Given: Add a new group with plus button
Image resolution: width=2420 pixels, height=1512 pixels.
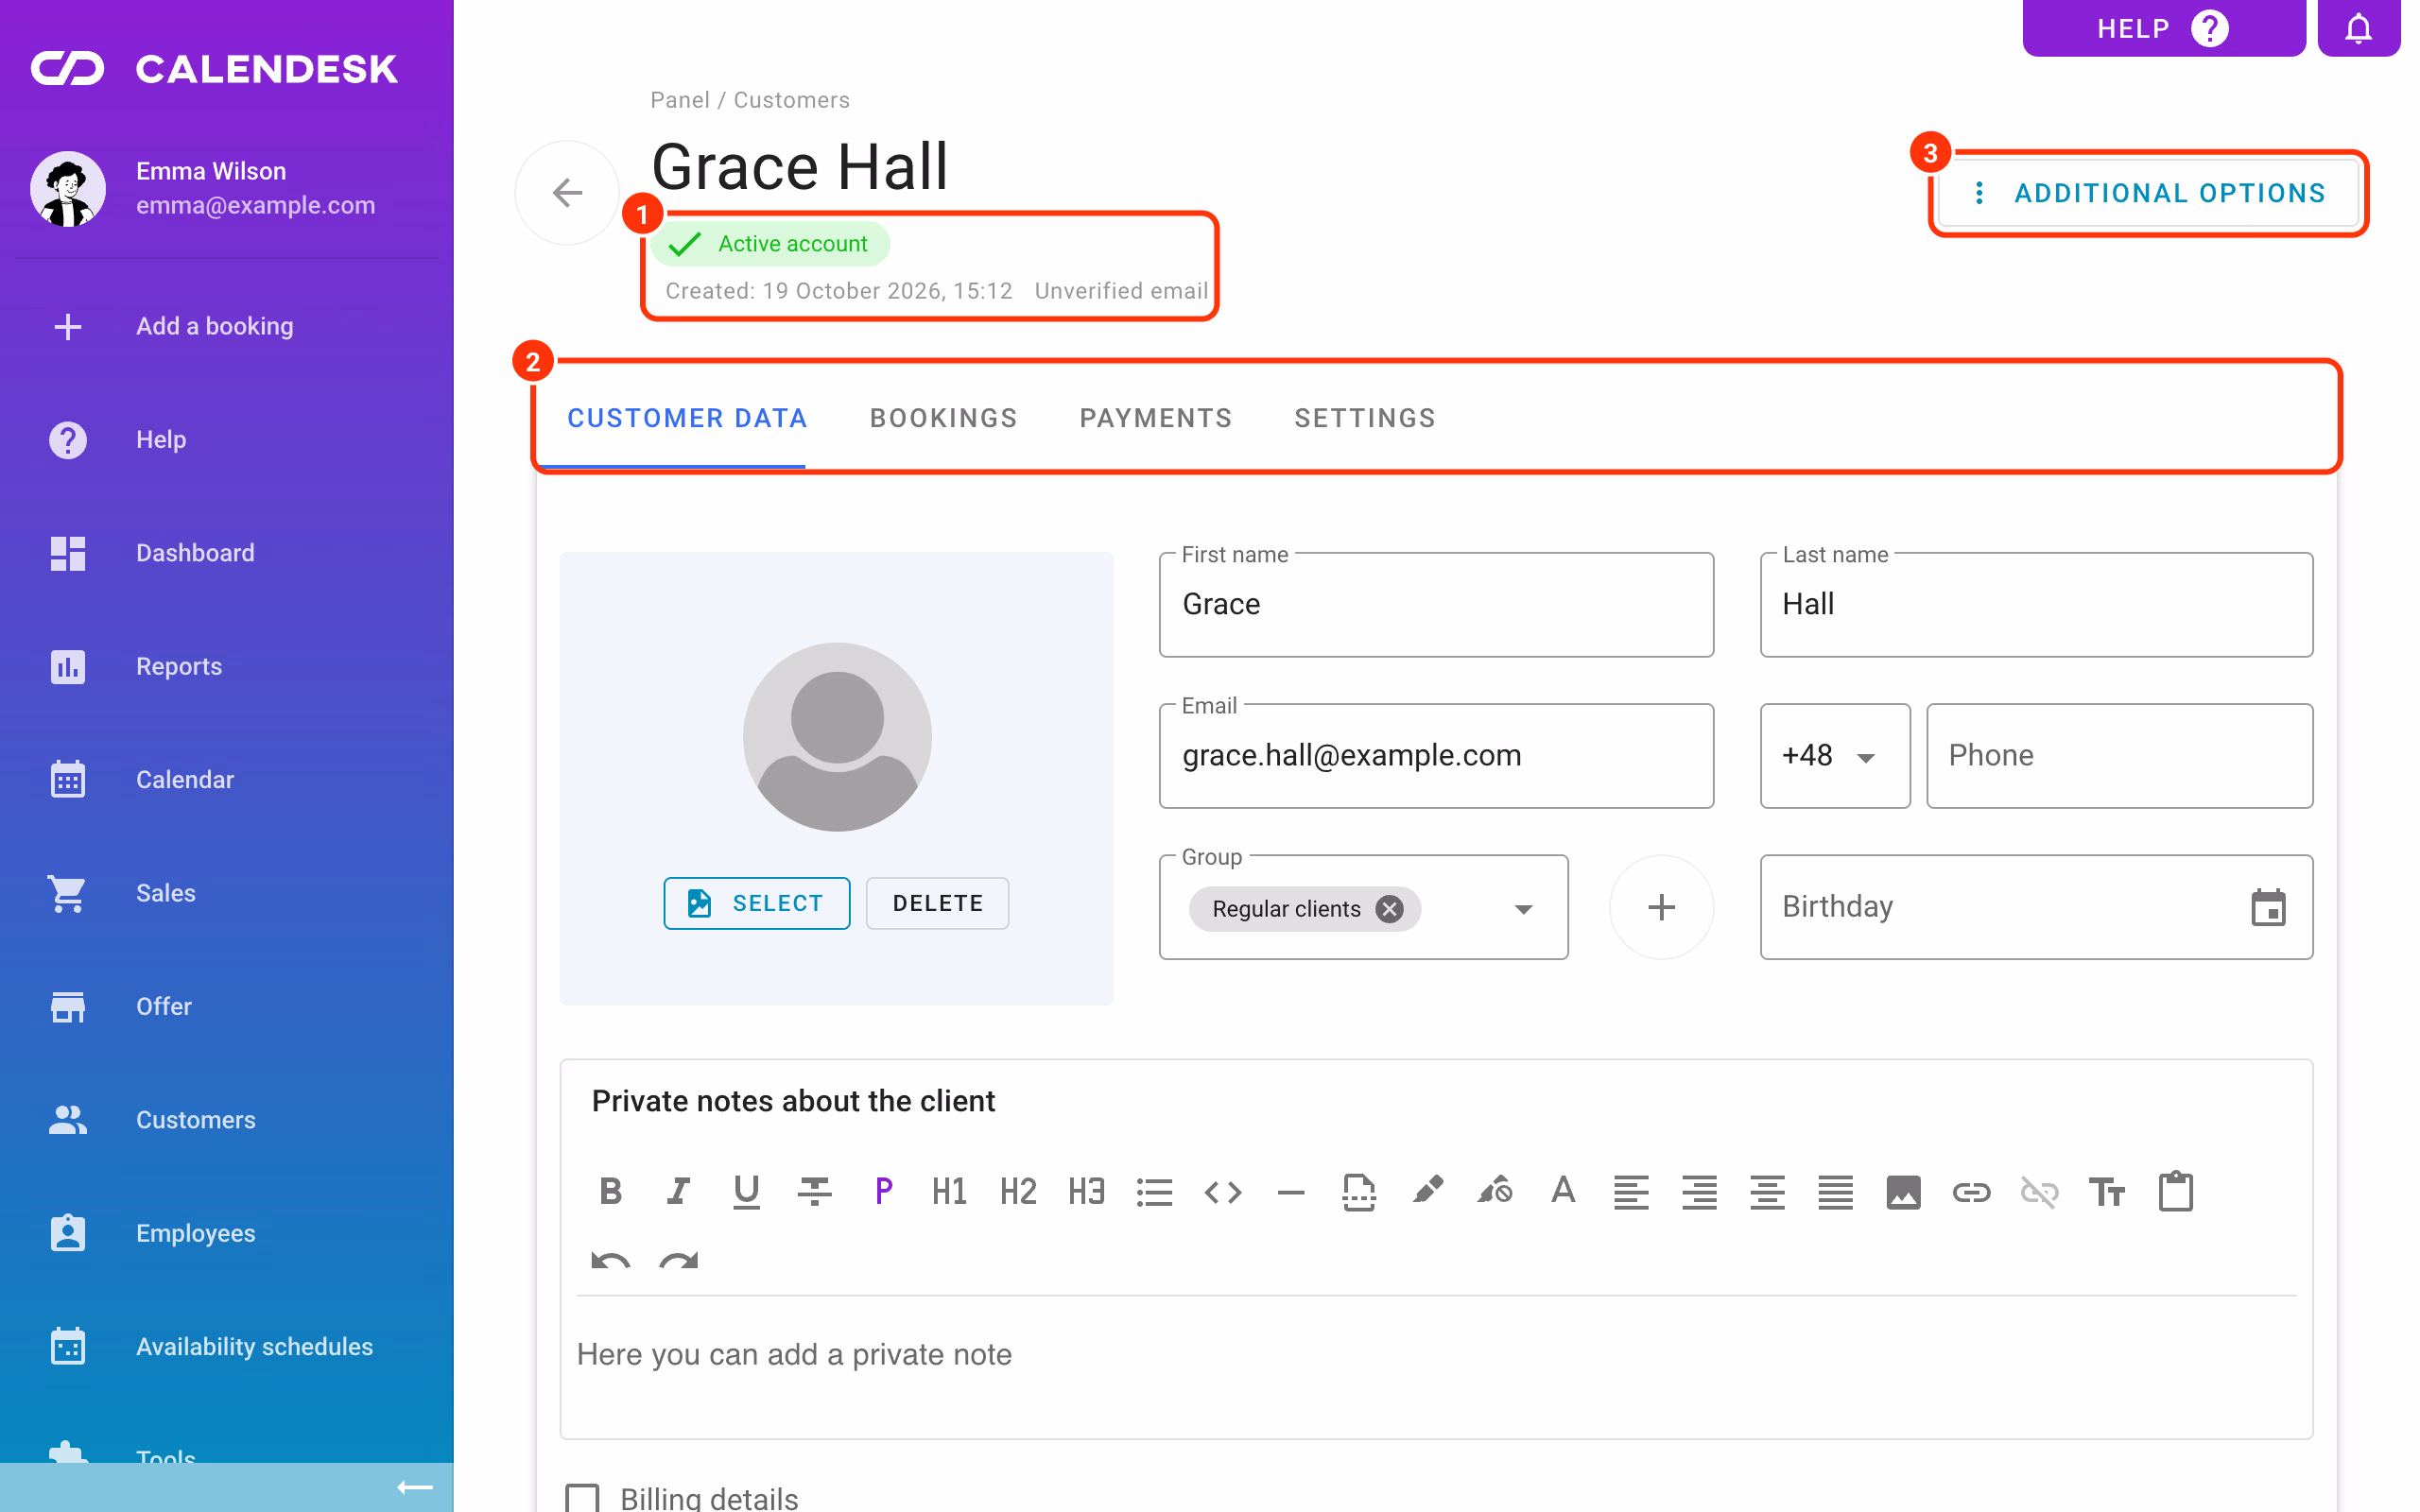Looking at the screenshot, I should pyautogui.click(x=1661, y=907).
